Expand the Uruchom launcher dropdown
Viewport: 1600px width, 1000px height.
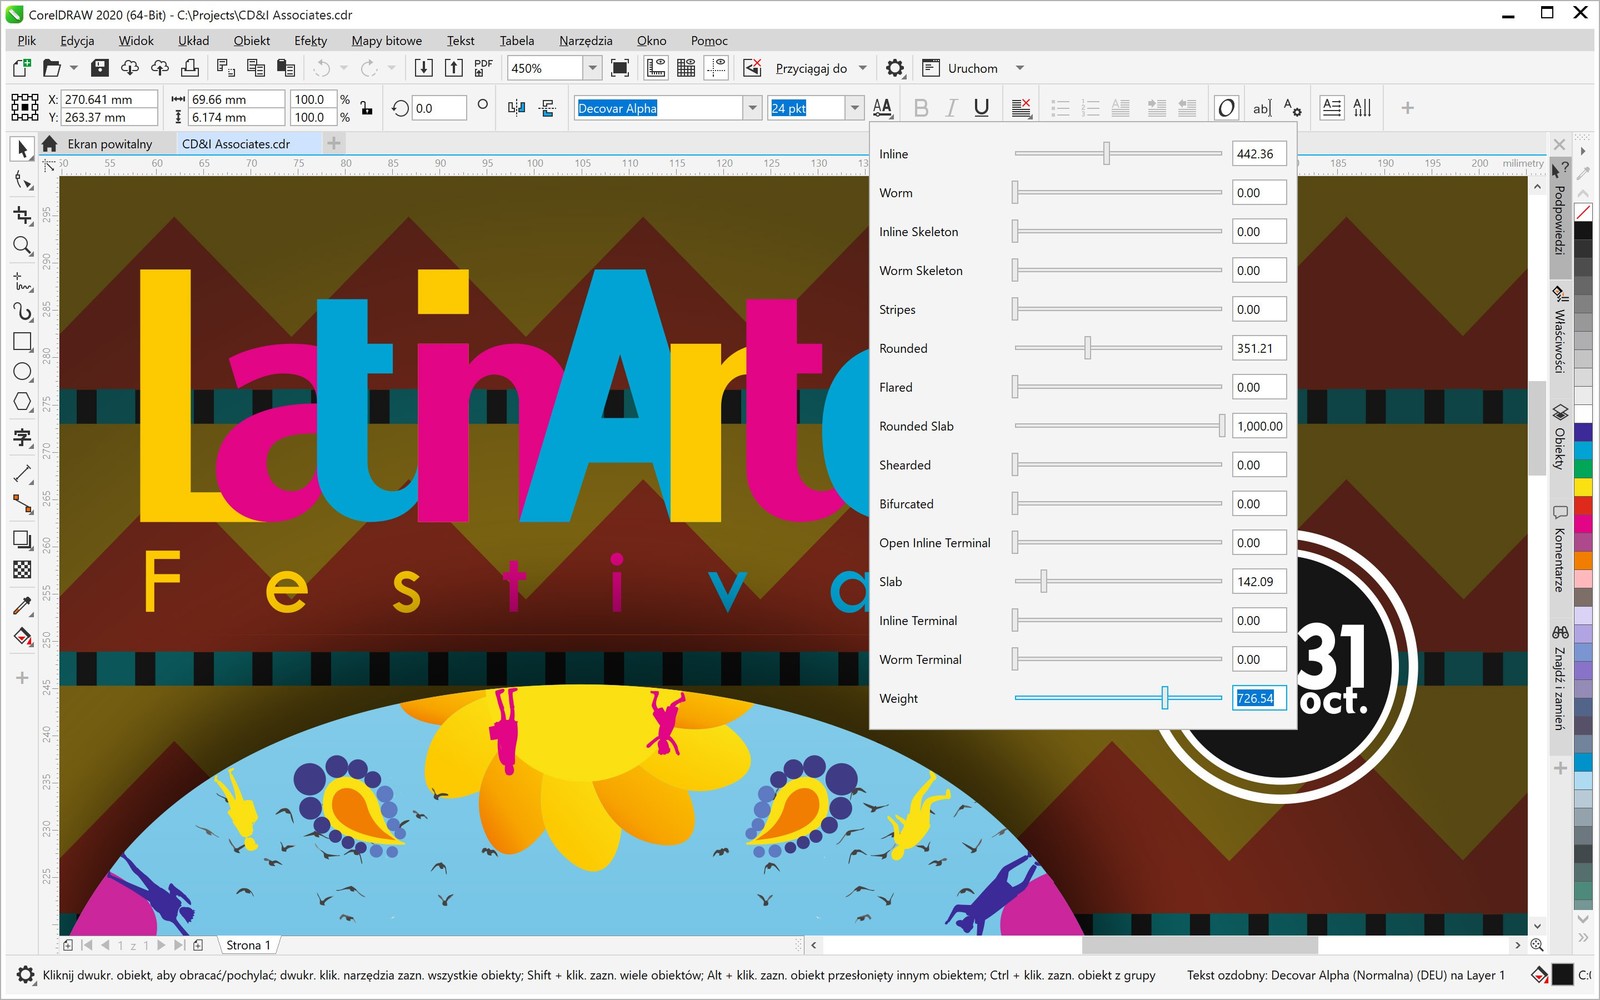tap(1020, 68)
